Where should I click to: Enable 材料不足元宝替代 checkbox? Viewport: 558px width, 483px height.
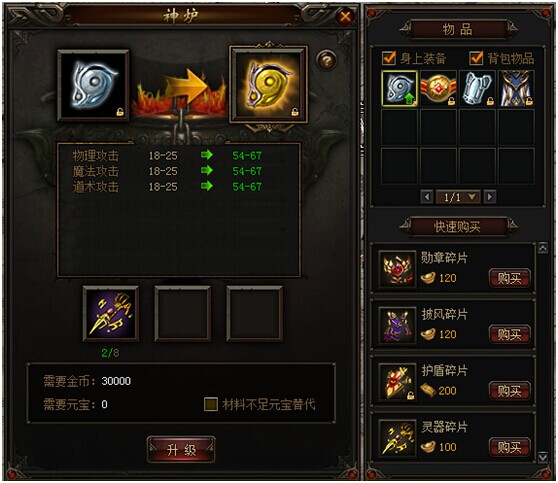(211, 404)
